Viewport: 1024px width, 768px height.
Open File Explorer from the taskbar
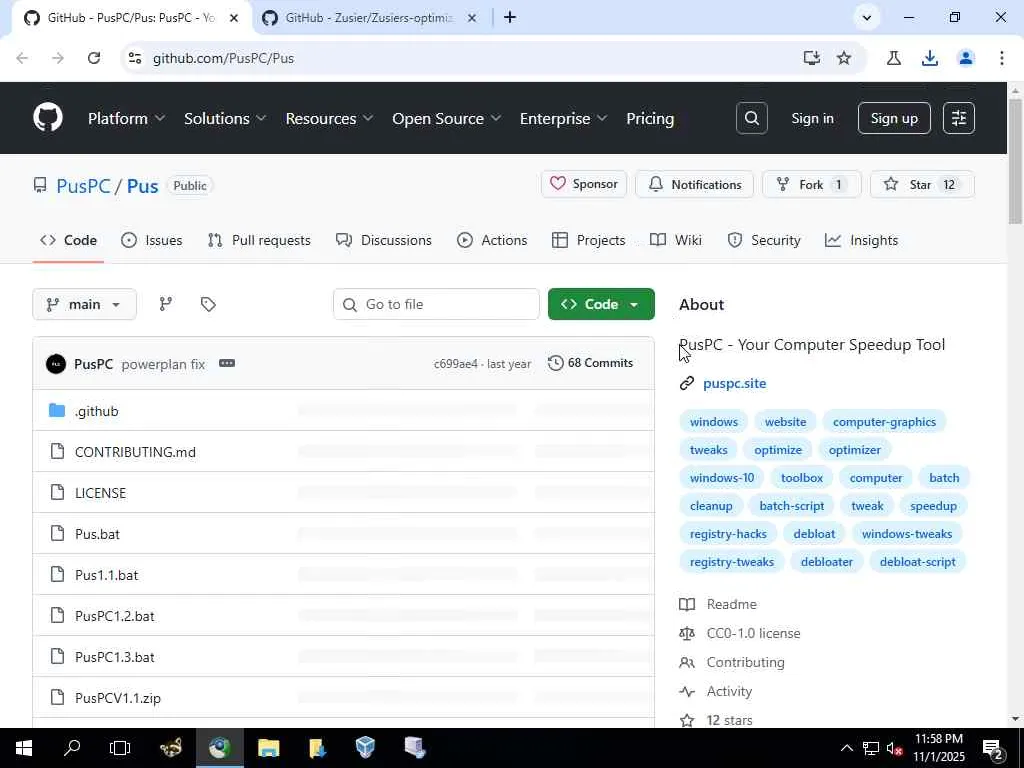268,748
